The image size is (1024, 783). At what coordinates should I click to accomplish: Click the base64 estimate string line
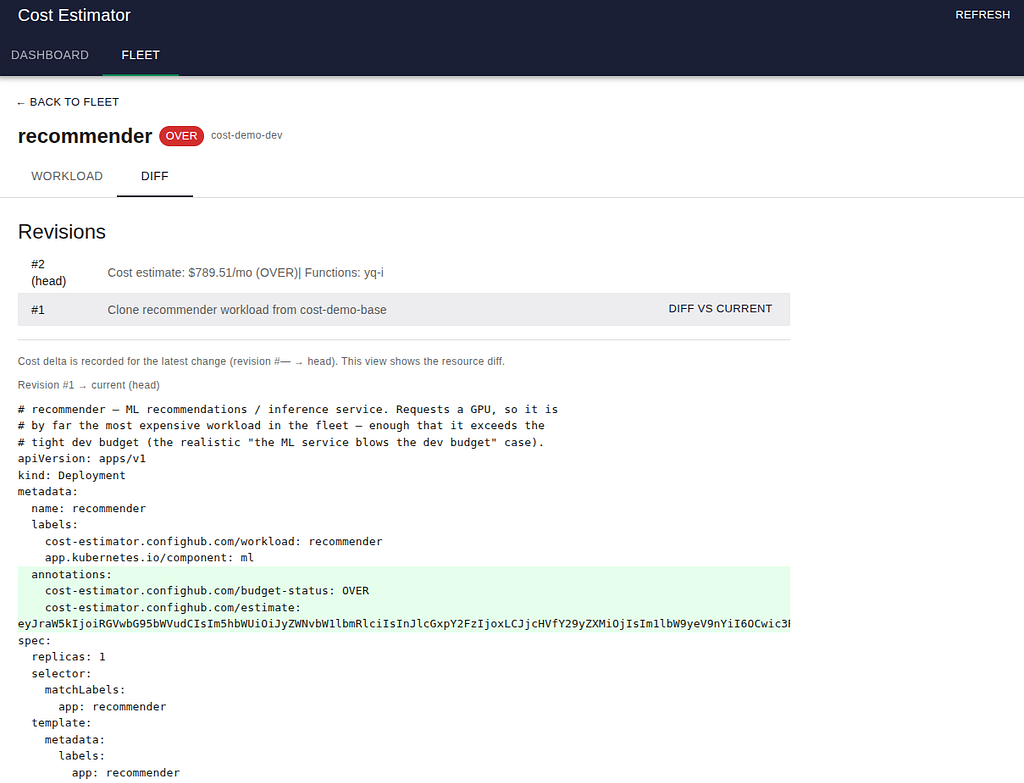(x=404, y=624)
